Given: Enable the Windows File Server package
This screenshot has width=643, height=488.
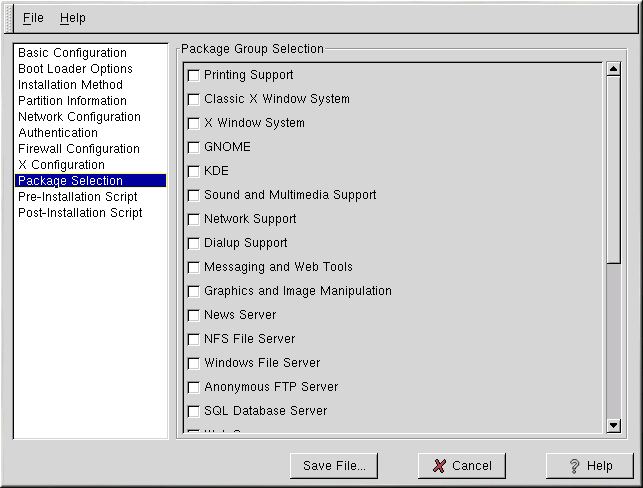Looking at the screenshot, I should pos(194,363).
